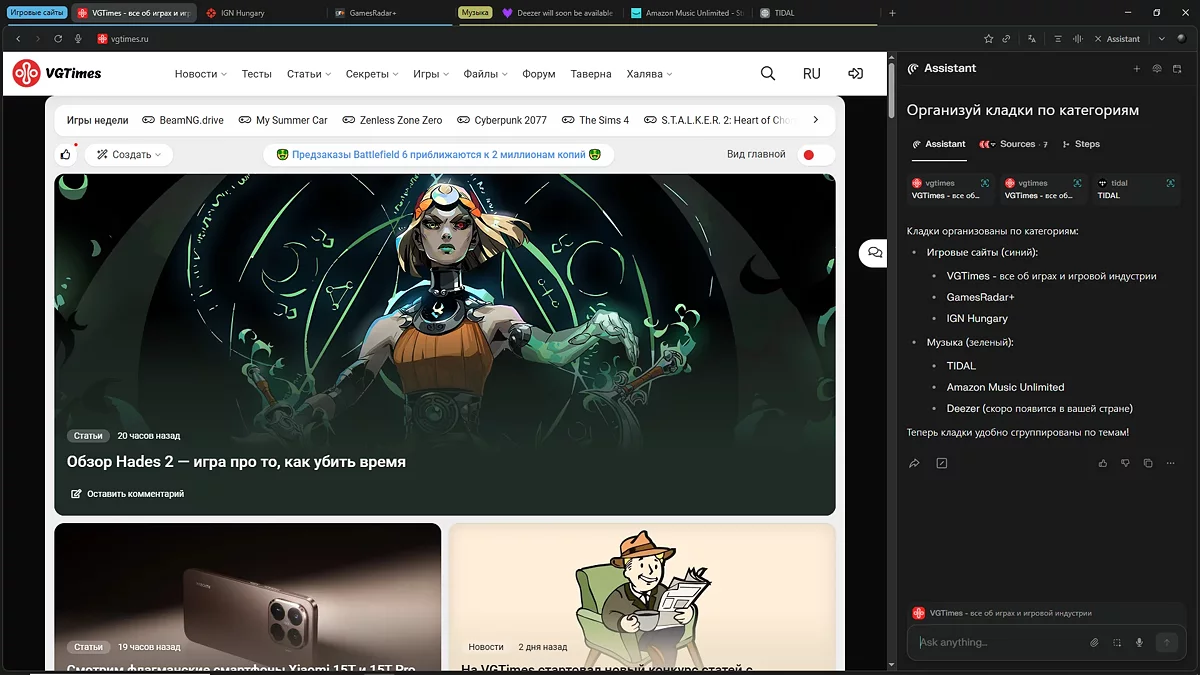Screen dimensions: 1200x675
Task: Open the "Обзор Hades 2" article headline
Action: coord(236,462)
